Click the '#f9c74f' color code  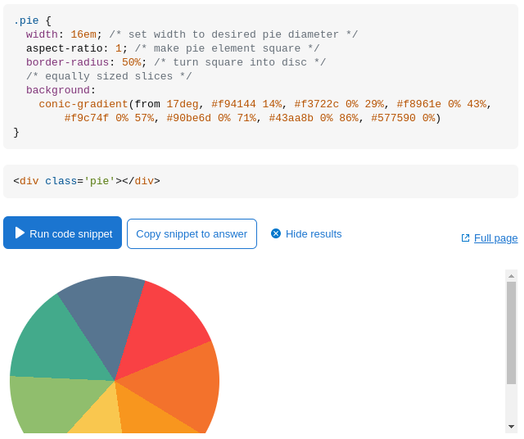pyautogui.click(x=87, y=118)
